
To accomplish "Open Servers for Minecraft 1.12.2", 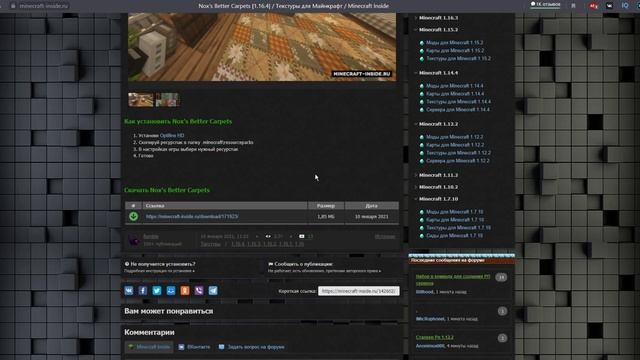I will (458, 161).
